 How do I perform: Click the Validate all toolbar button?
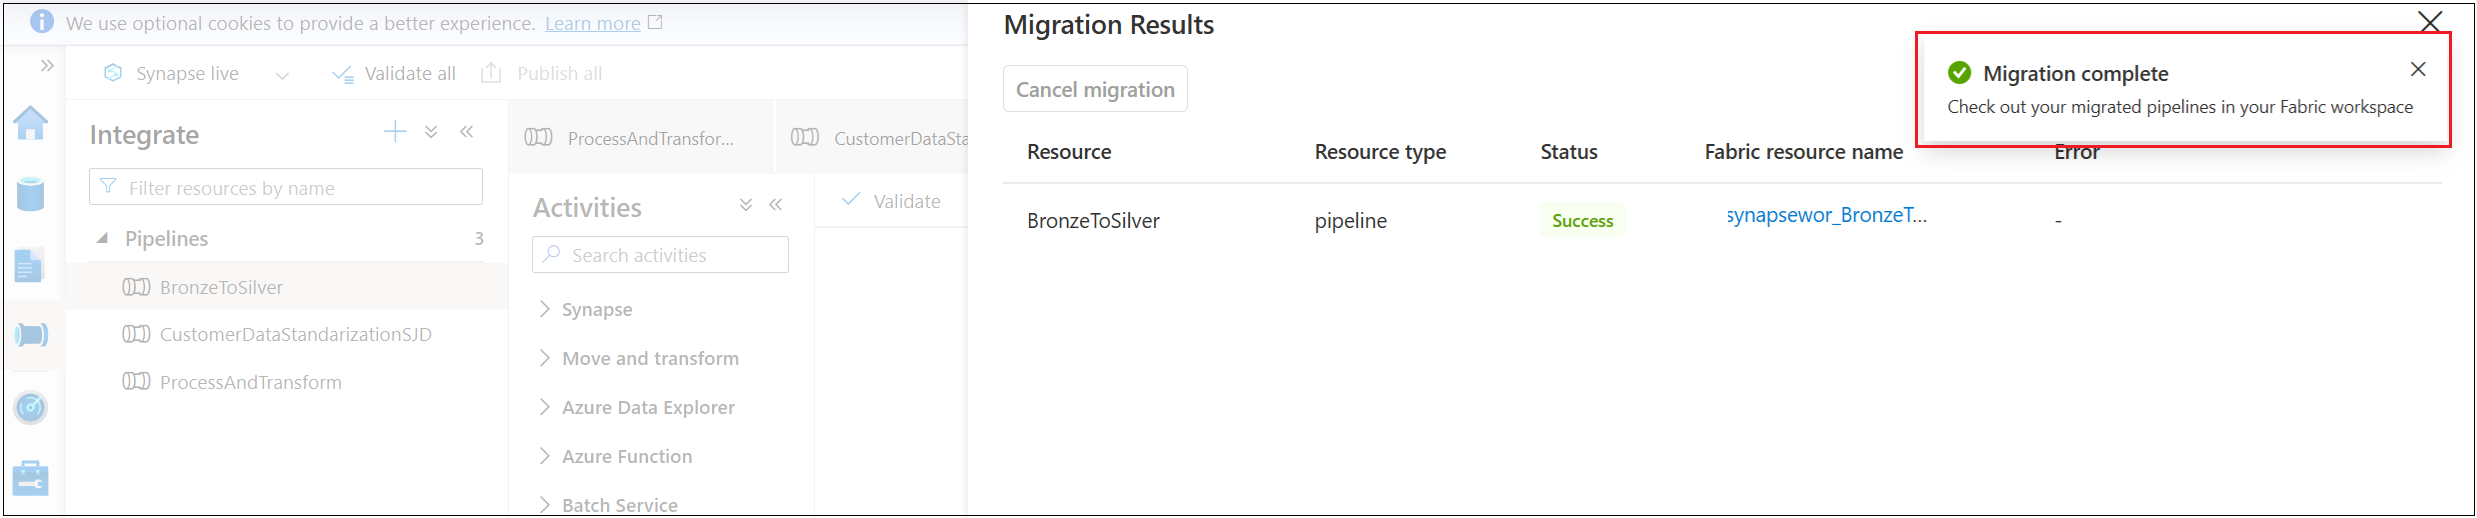pos(394,74)
